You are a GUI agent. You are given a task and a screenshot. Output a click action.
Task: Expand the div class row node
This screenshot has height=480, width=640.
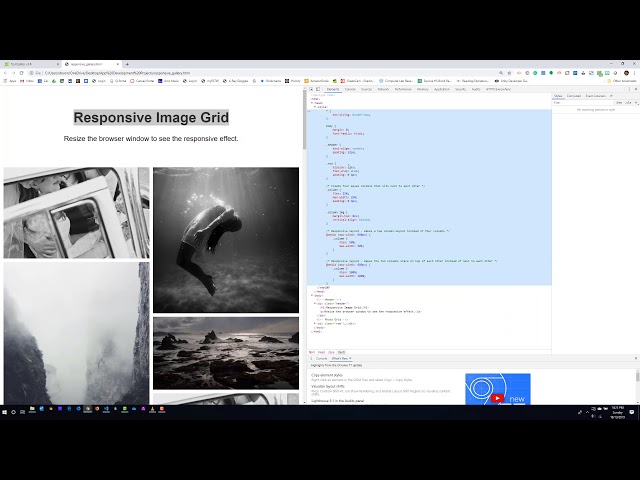(315, 324)
